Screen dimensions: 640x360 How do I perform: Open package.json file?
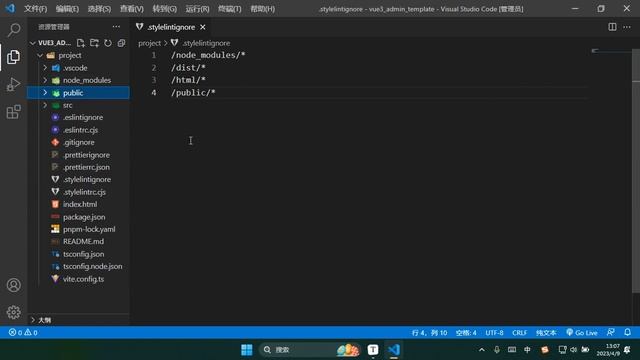[84, 217]
